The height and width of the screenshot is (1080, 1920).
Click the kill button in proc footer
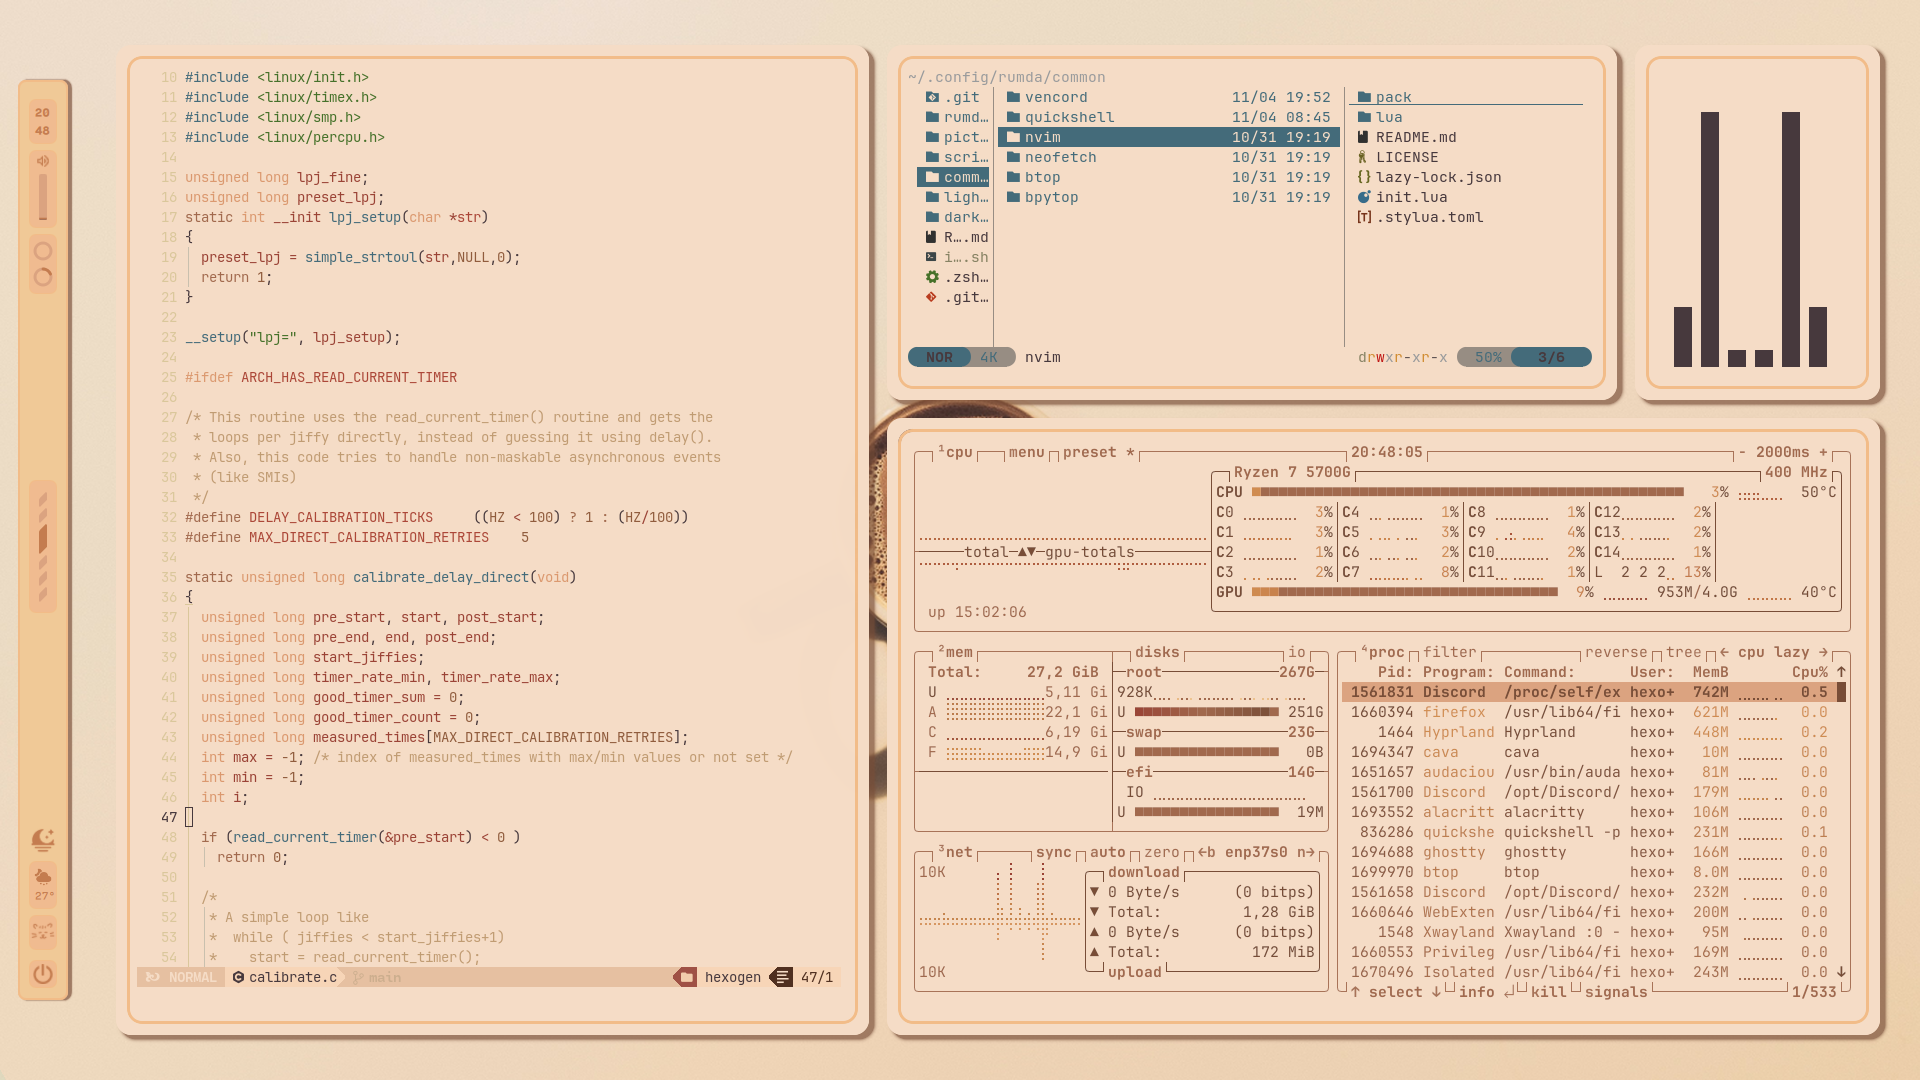point(1548,992)
